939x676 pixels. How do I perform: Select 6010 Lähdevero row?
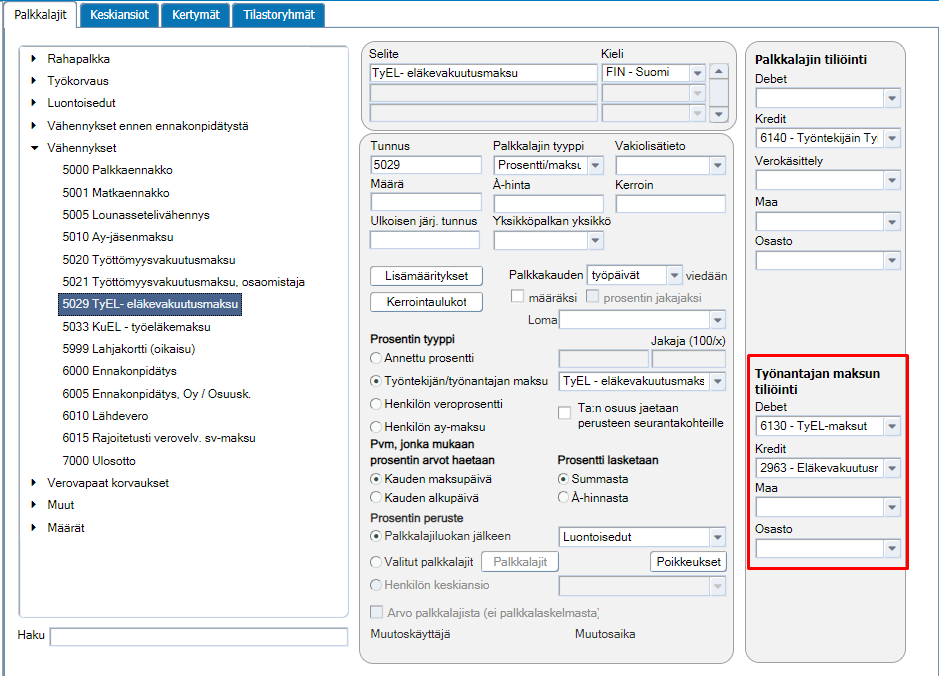pos(105,416)
